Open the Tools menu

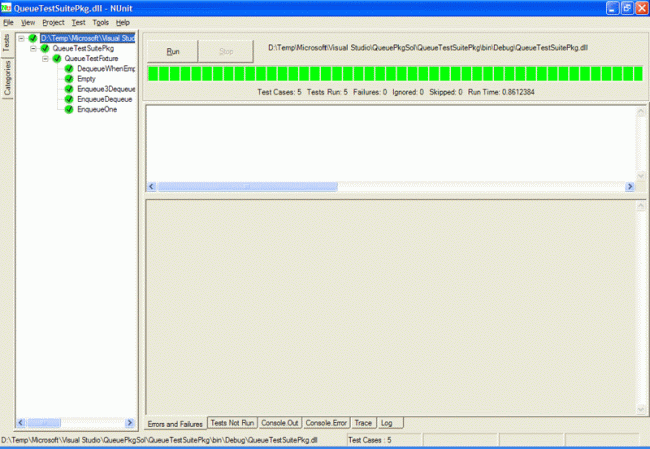tap(101, 22)
